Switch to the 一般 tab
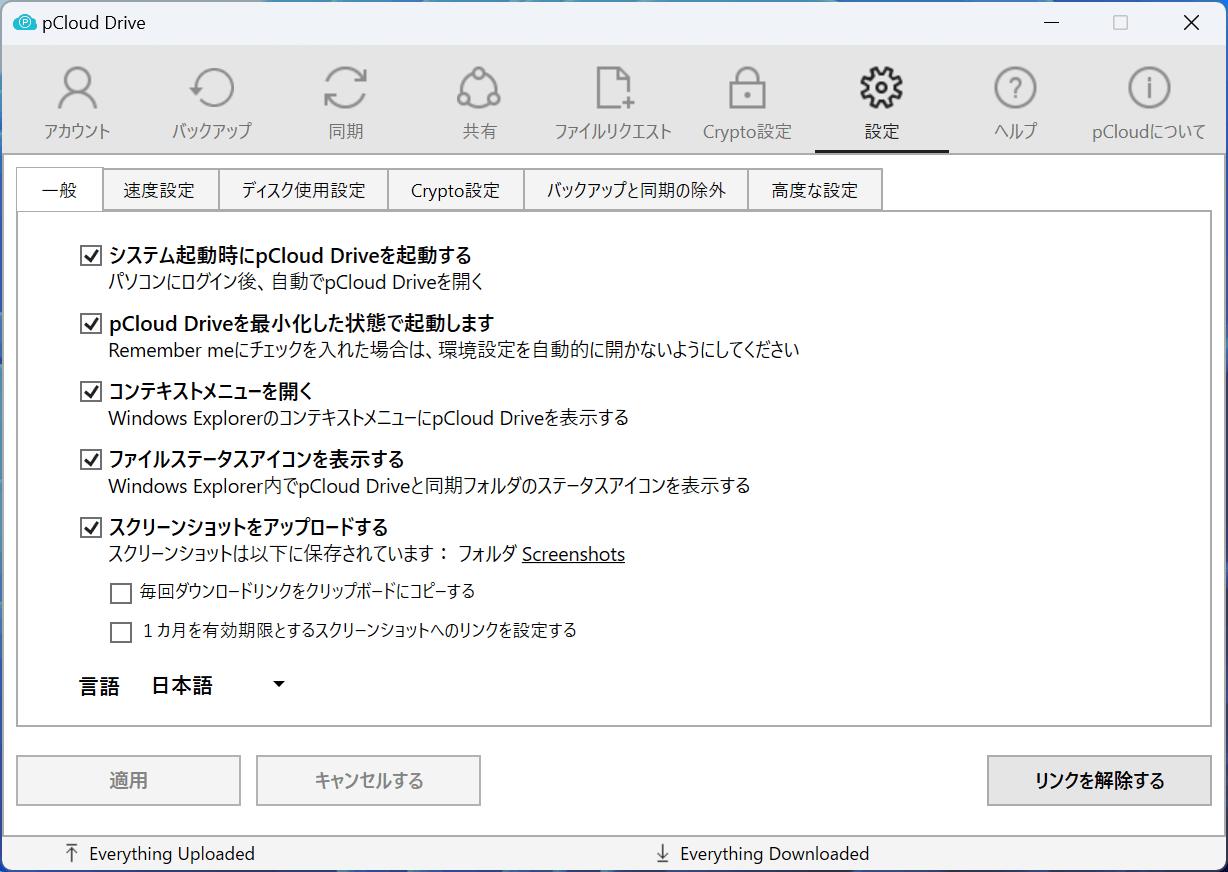1228x872 pixels. pyautogui.click(x=60, y=190)
